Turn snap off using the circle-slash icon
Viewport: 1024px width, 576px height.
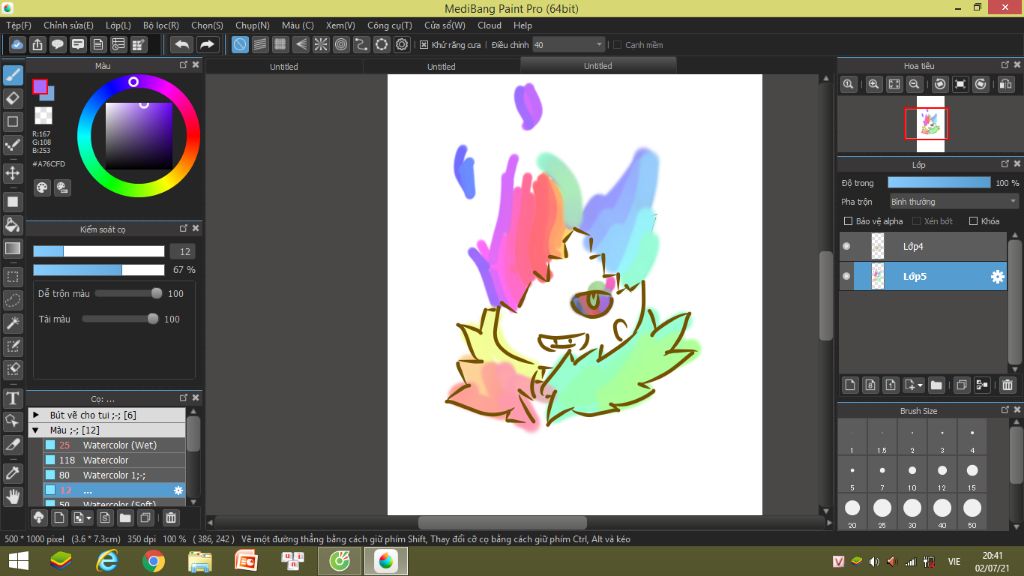tap(240, 44)
